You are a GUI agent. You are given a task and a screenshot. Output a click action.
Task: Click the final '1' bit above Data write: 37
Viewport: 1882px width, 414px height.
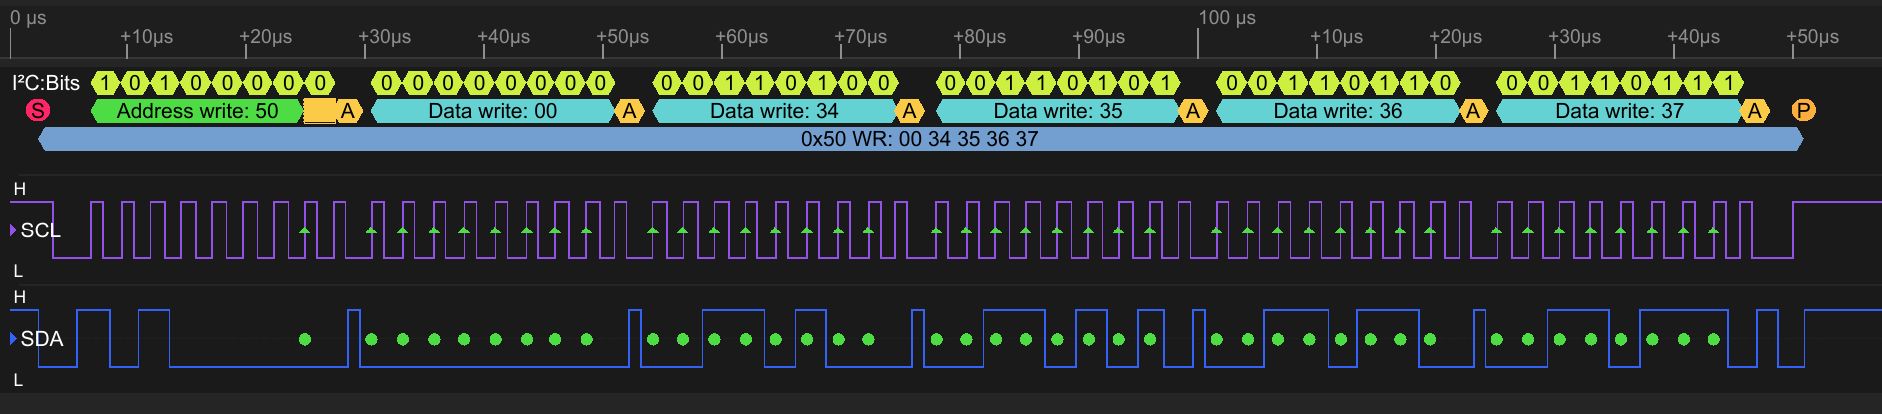pyautogui.click(x=1727, y=82)
